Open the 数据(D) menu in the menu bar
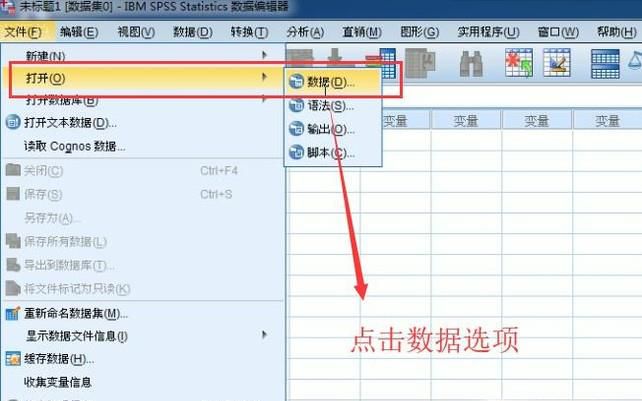Image resolution: width=642 pixels, height=401 pixels. click(193, 32)
